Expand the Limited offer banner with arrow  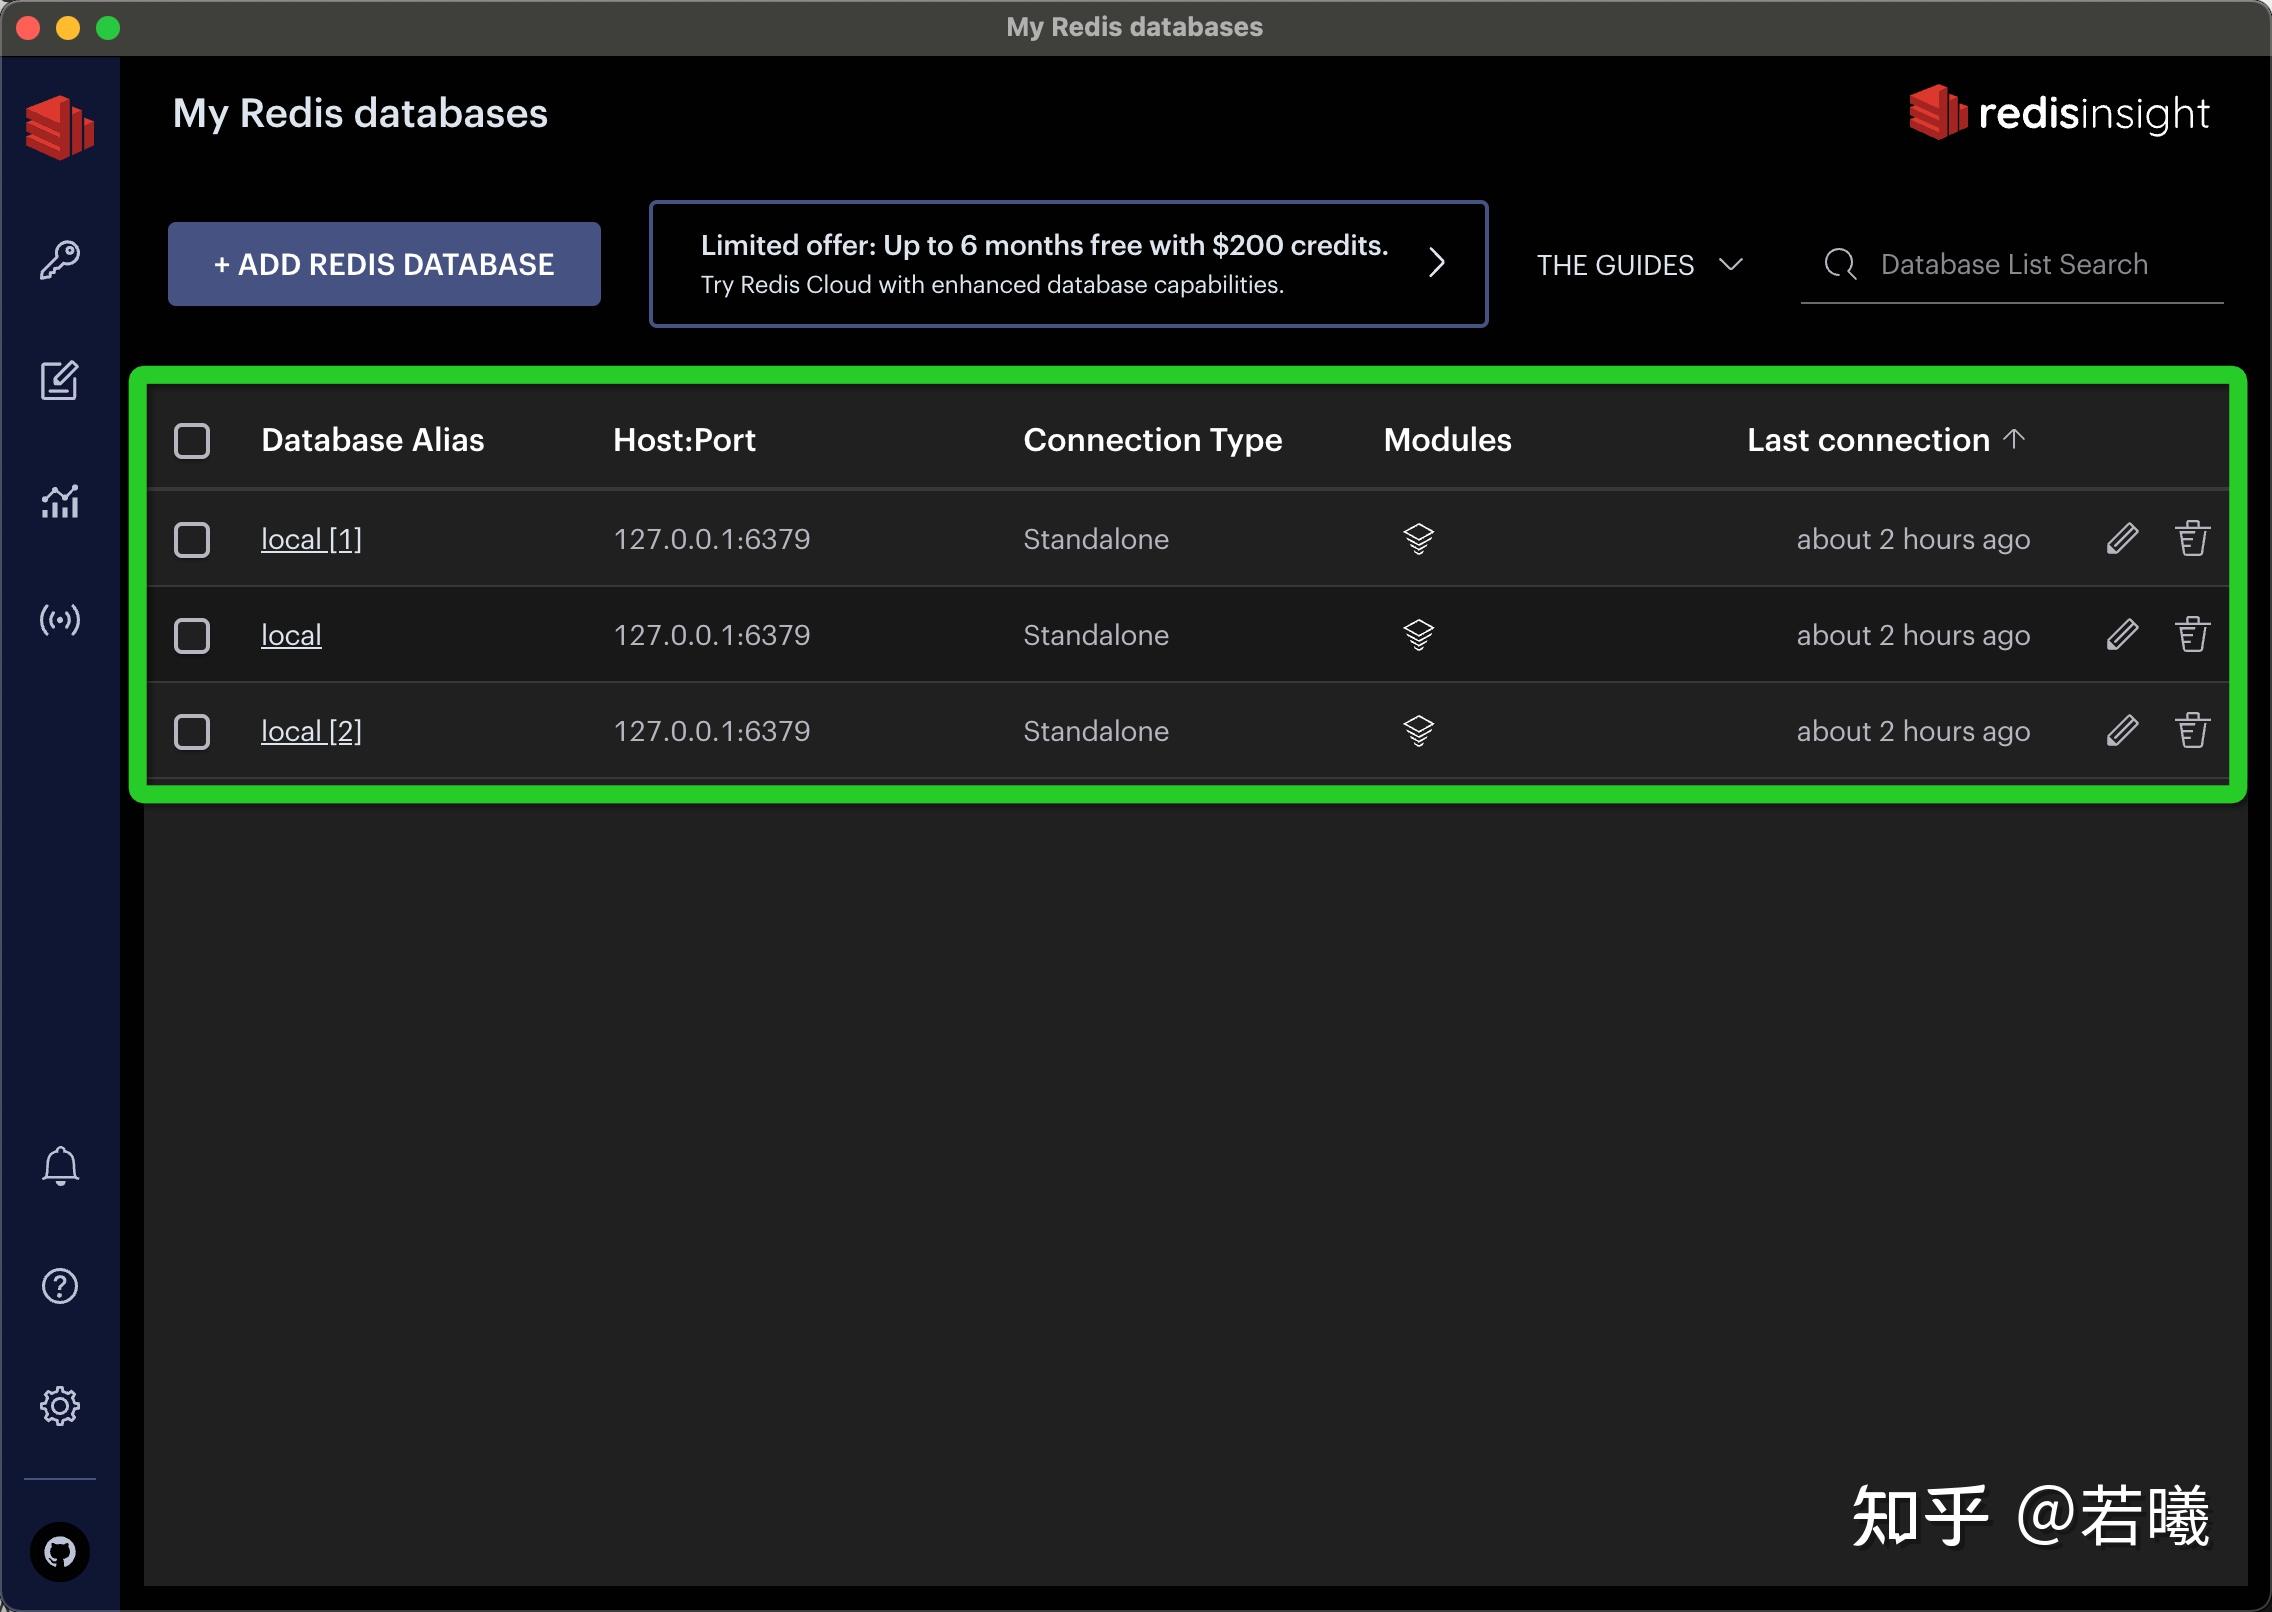click(1437, 263)
